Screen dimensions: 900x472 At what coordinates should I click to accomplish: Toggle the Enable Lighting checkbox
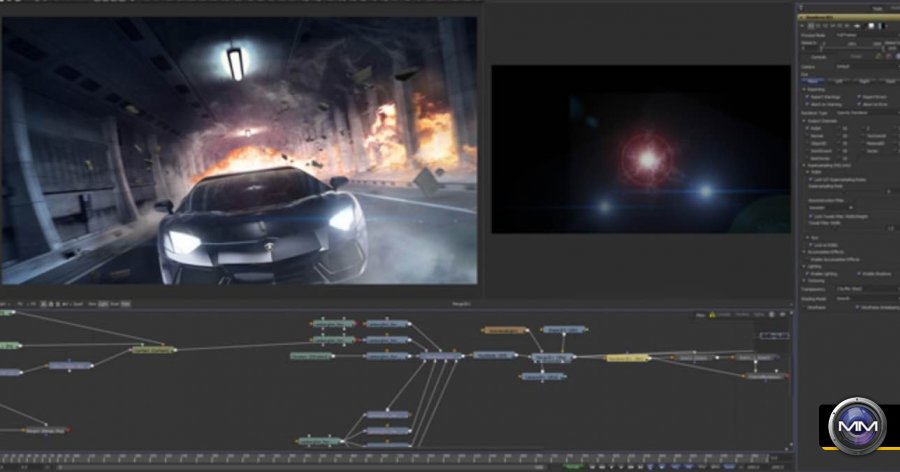coord(808,274)
